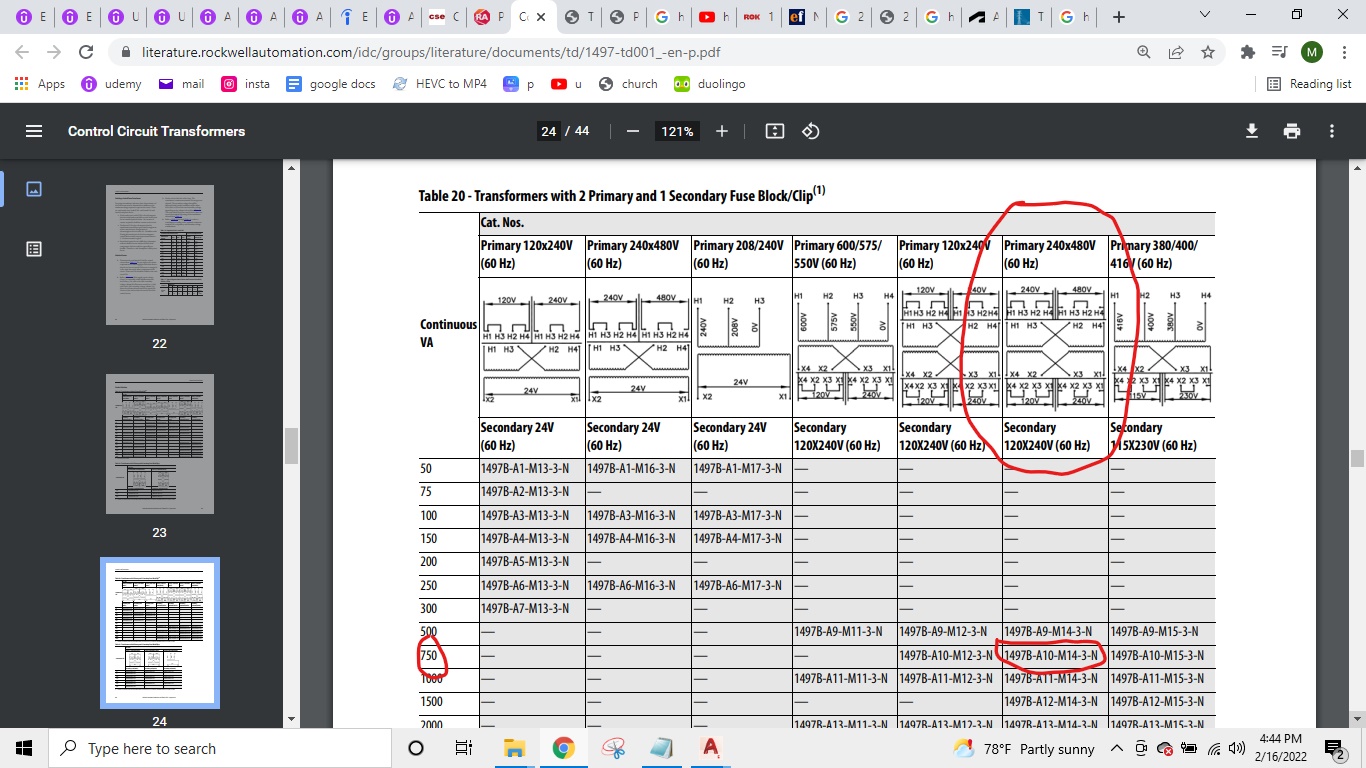Open the udemy bookmark

111,84
